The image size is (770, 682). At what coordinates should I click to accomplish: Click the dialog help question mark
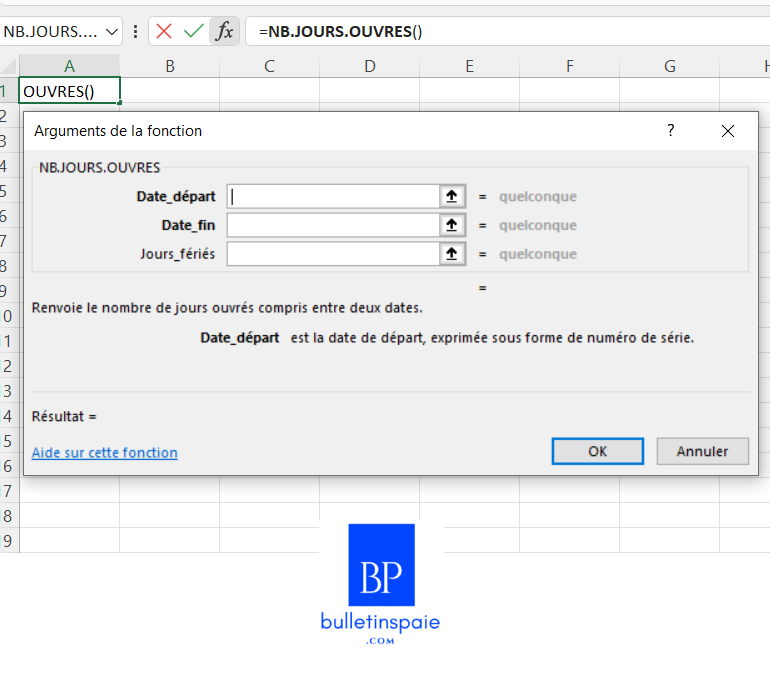pyautogui.click(x=671, y=130)
